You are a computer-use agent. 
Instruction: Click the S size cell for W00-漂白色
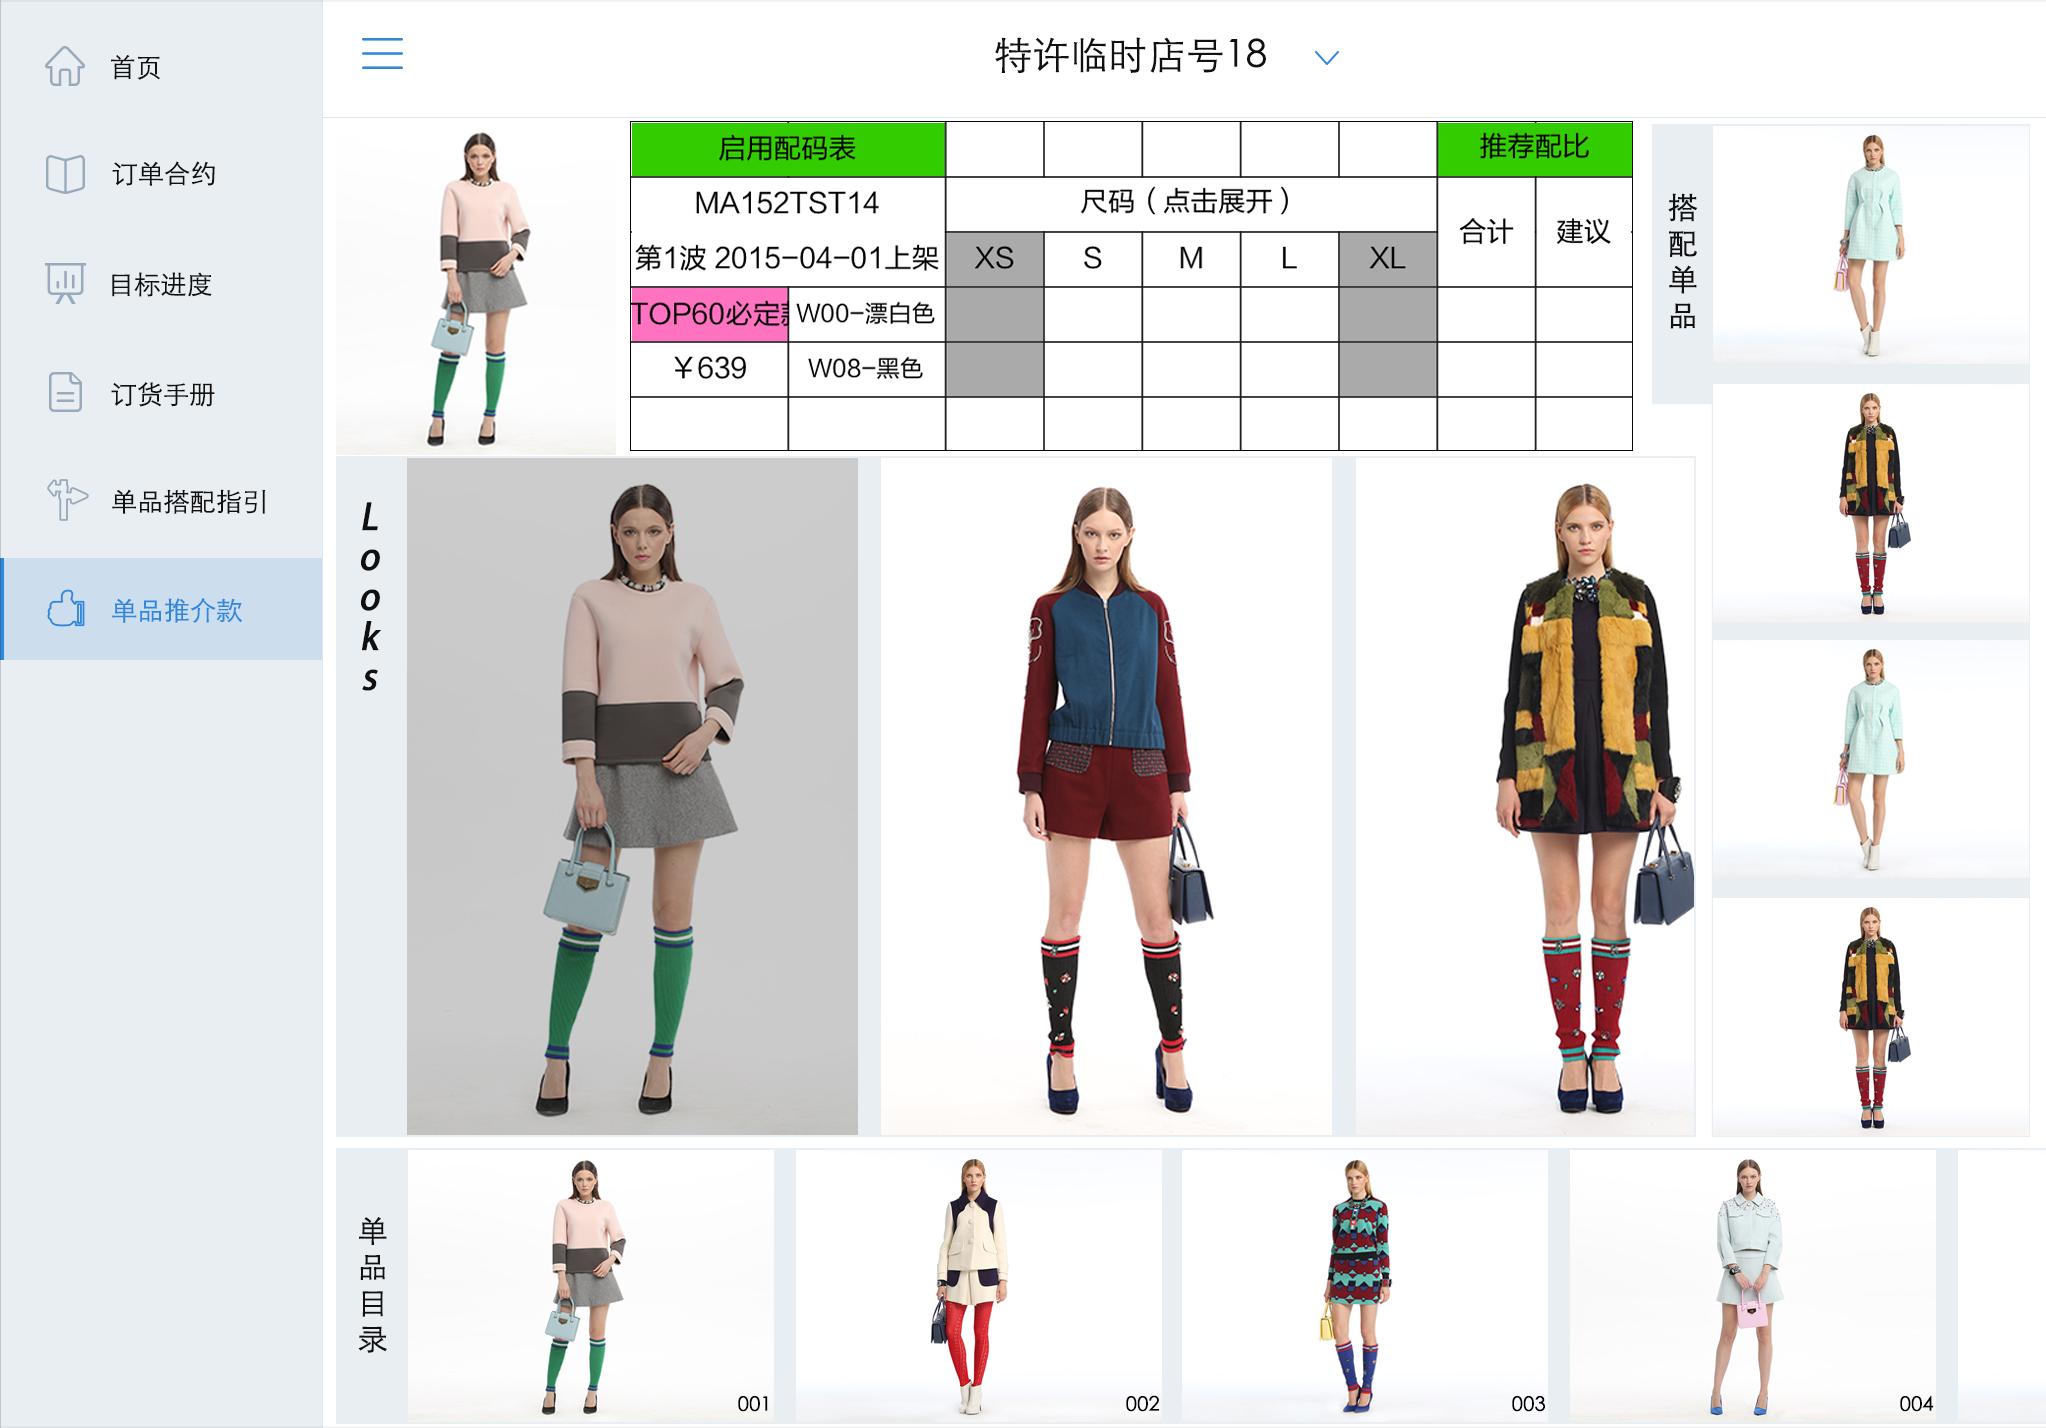(1092, 314)
